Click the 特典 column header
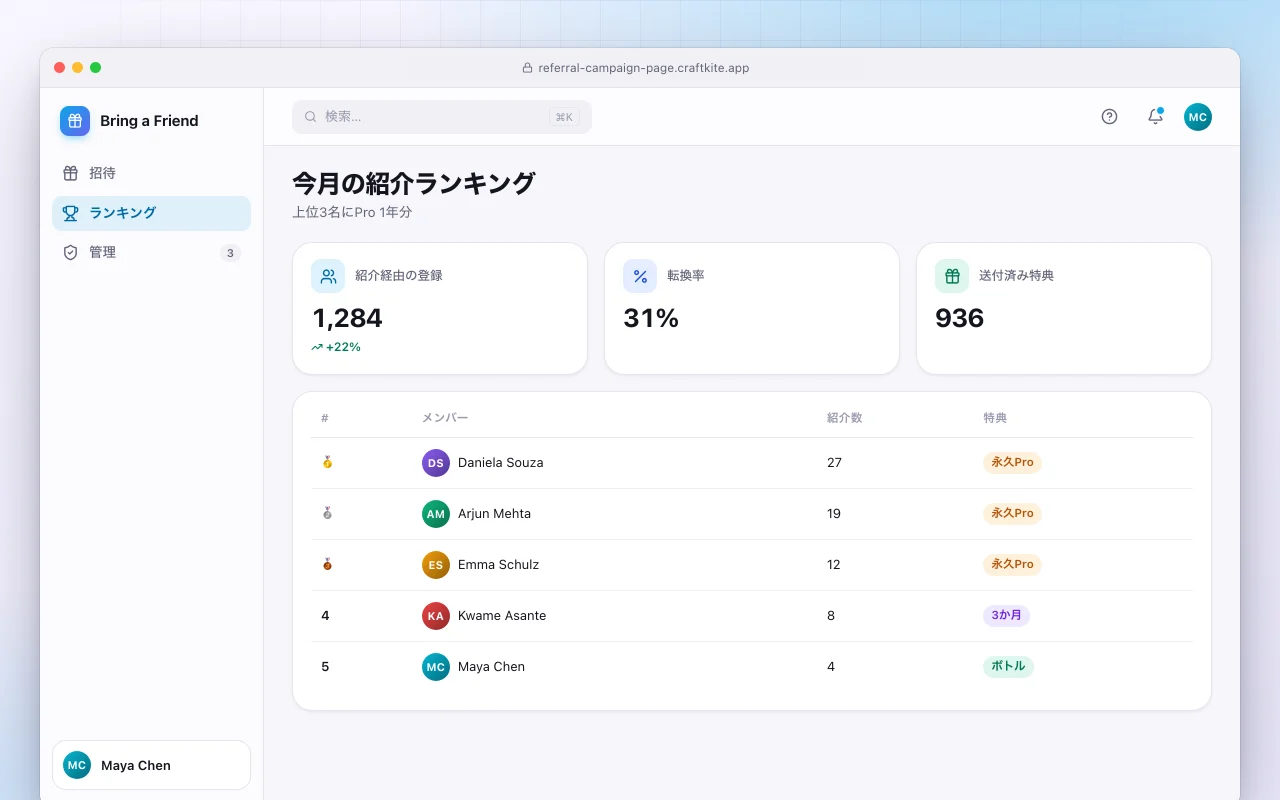The width and height of the screenshot is (1280, 800). tap(995, 418)
